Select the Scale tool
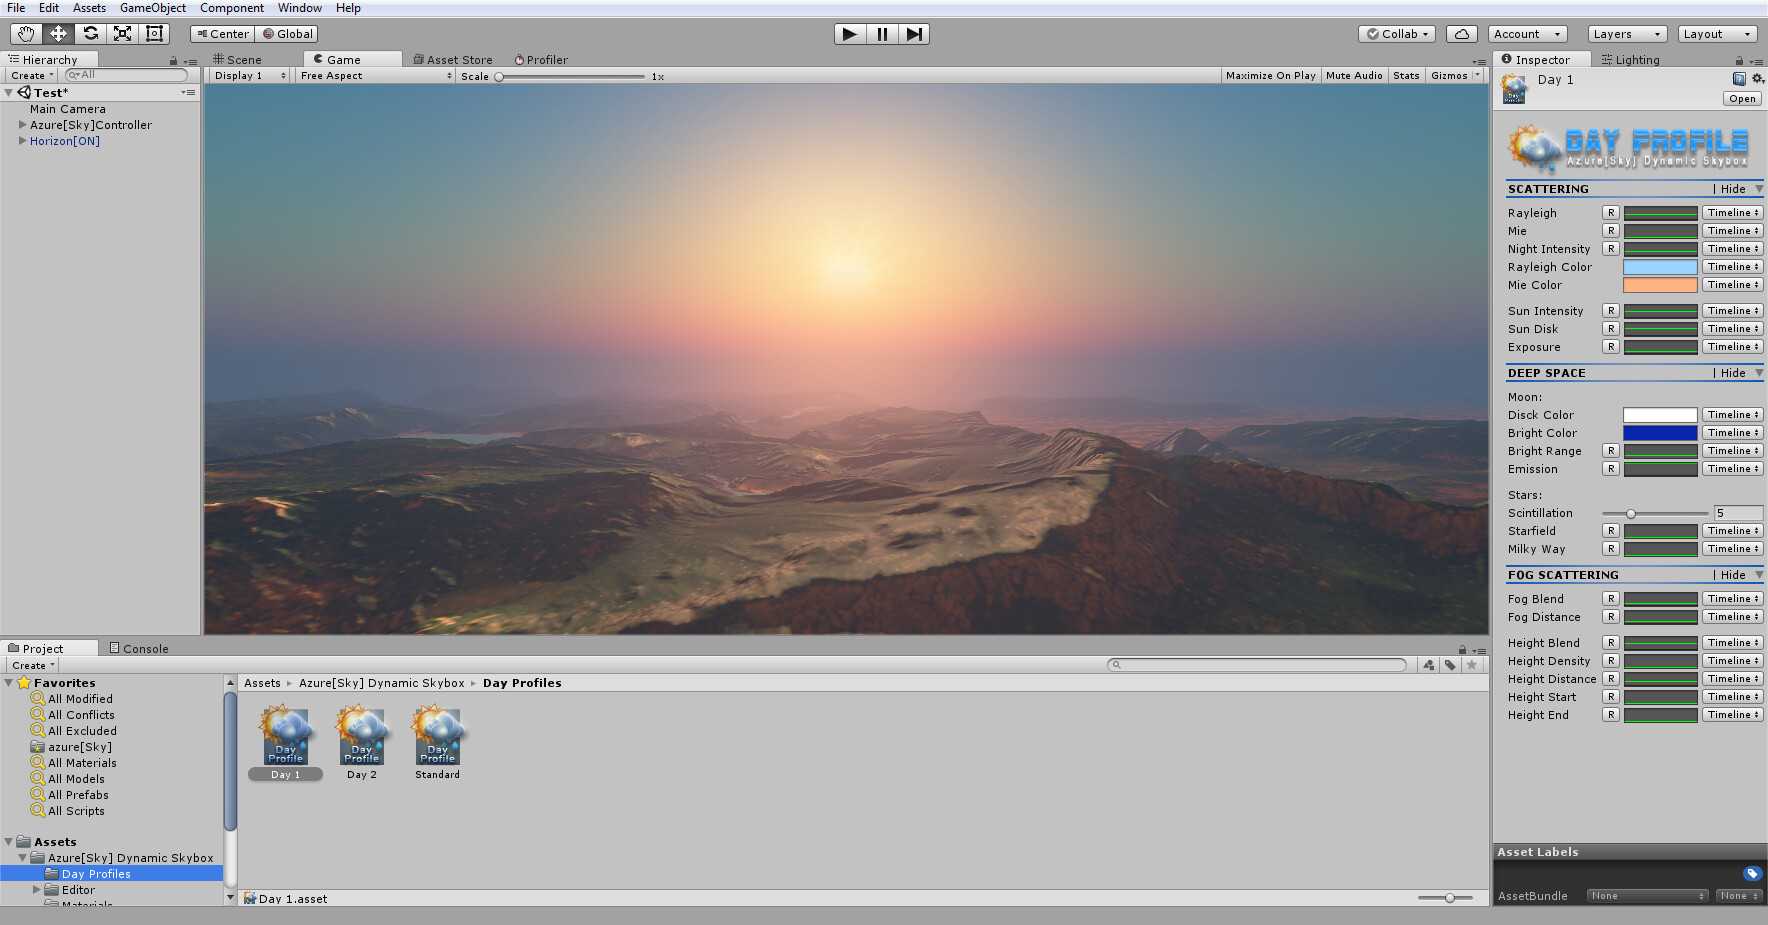Image resolution: width=1768 pixels, height=925 pixels. [x=122, y=33]
